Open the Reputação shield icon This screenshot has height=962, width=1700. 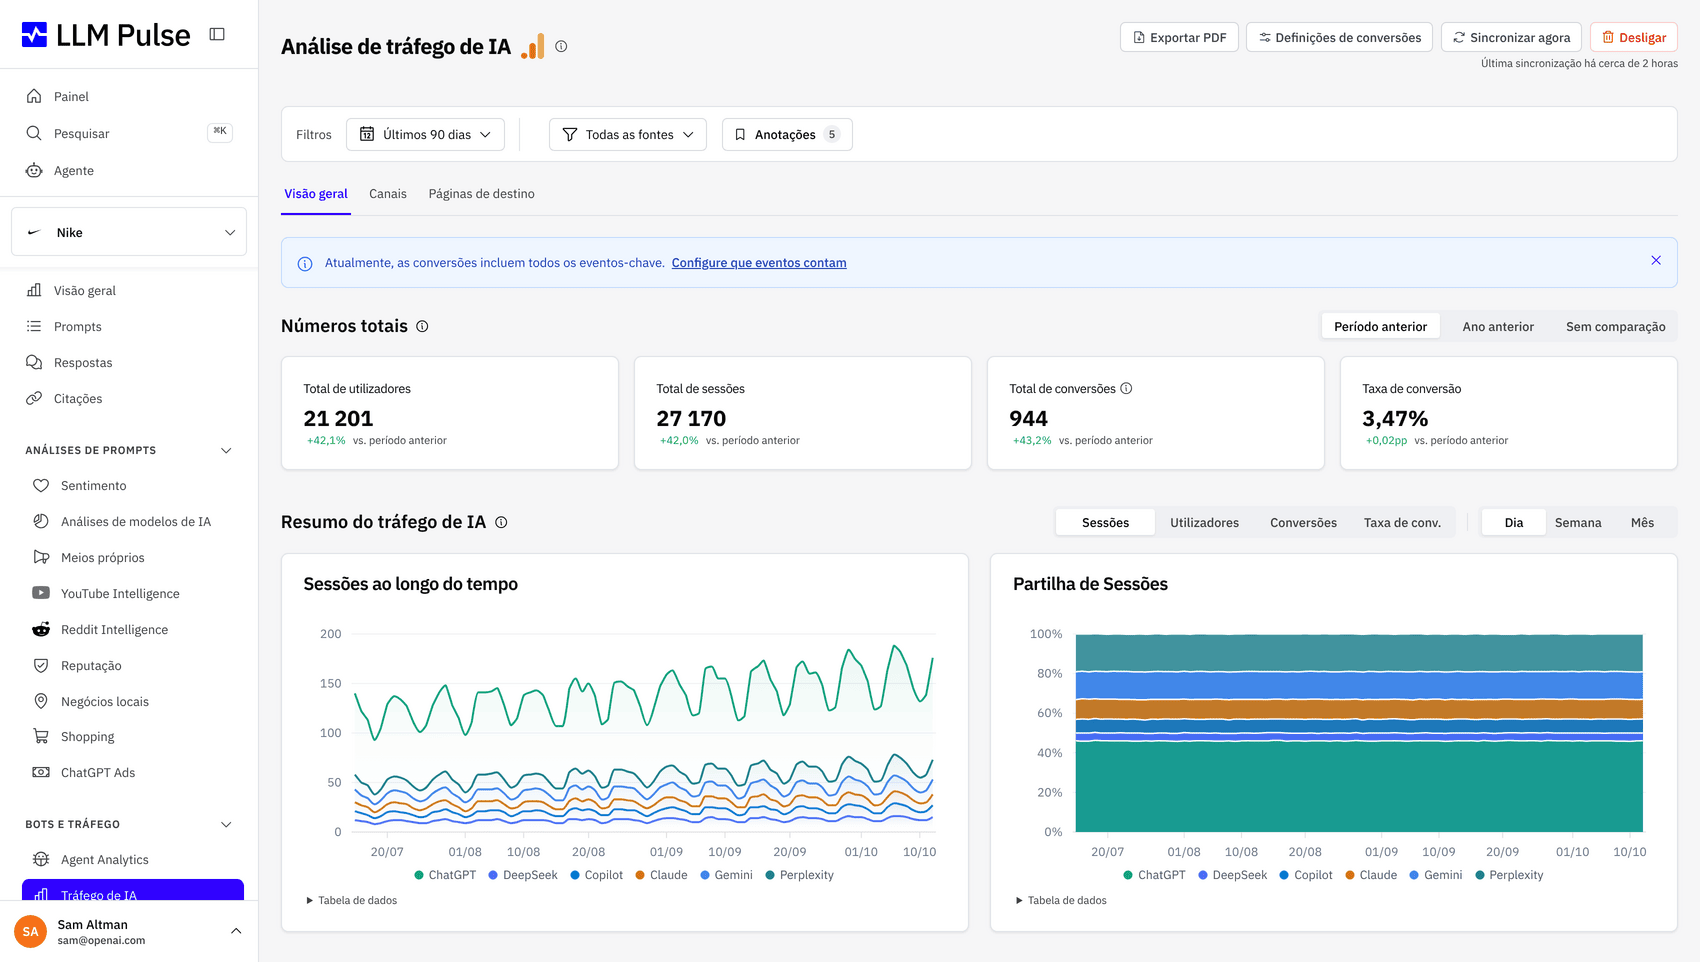click(41, 665)
